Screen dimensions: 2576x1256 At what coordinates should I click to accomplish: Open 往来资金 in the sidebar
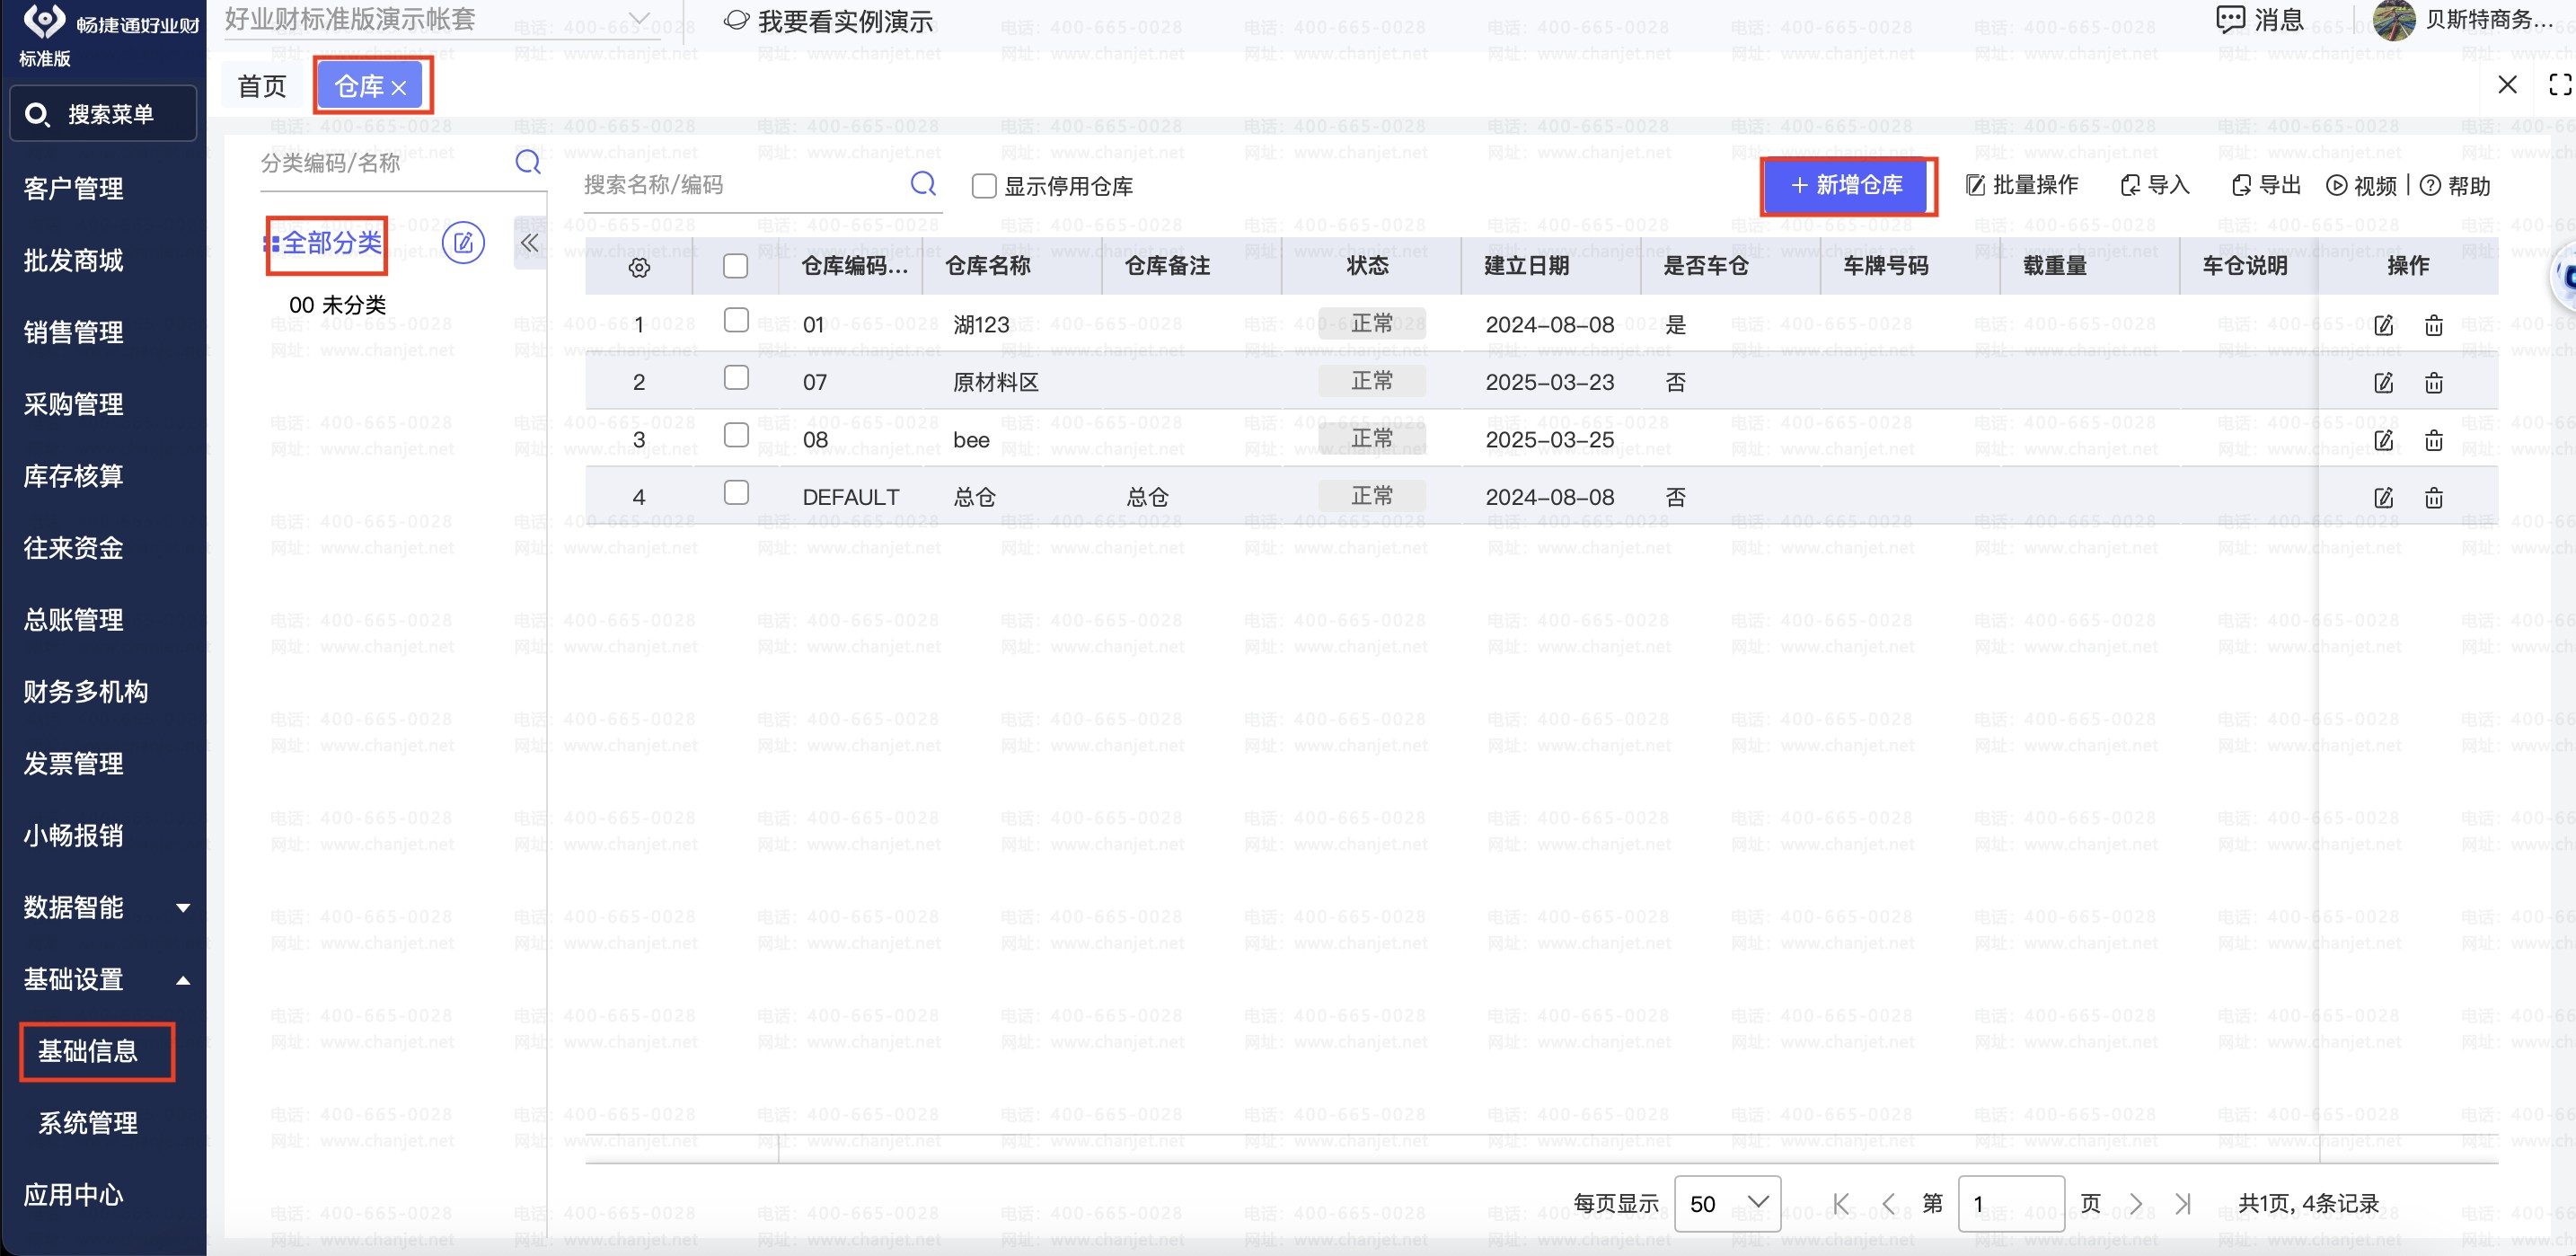[x=74, y=548]
